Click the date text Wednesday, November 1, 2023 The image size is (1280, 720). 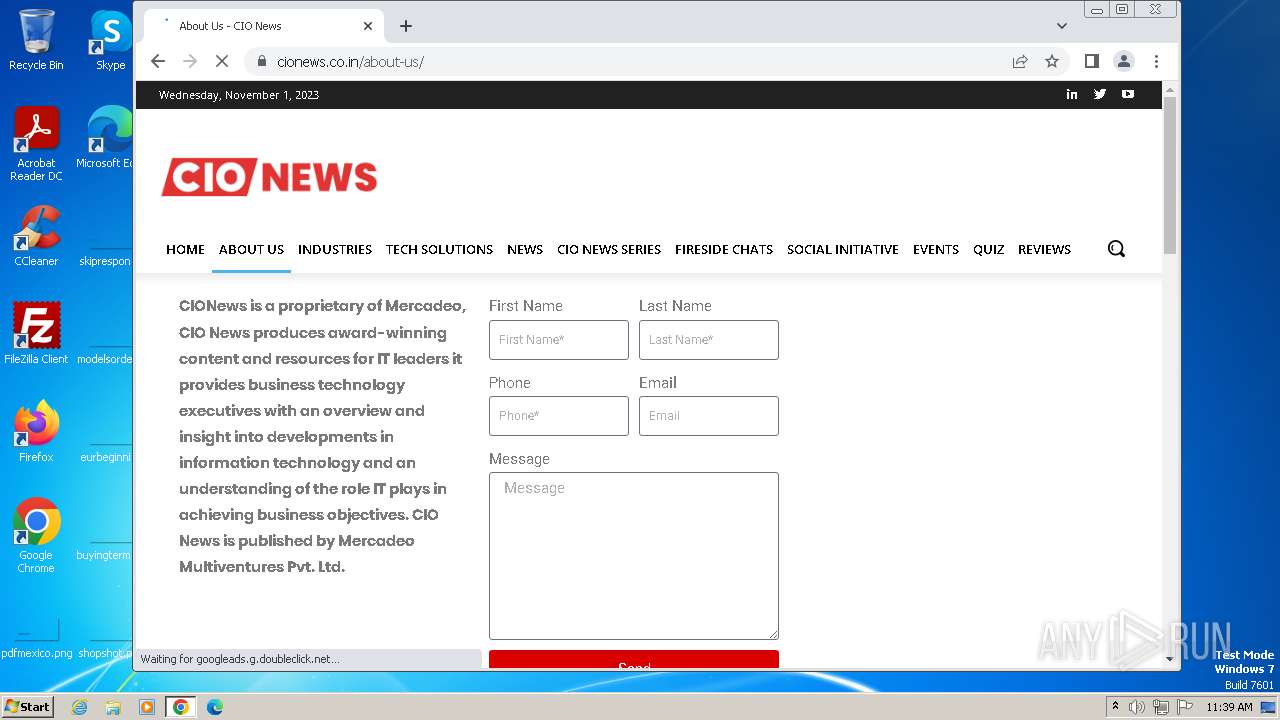click(239, 95)
